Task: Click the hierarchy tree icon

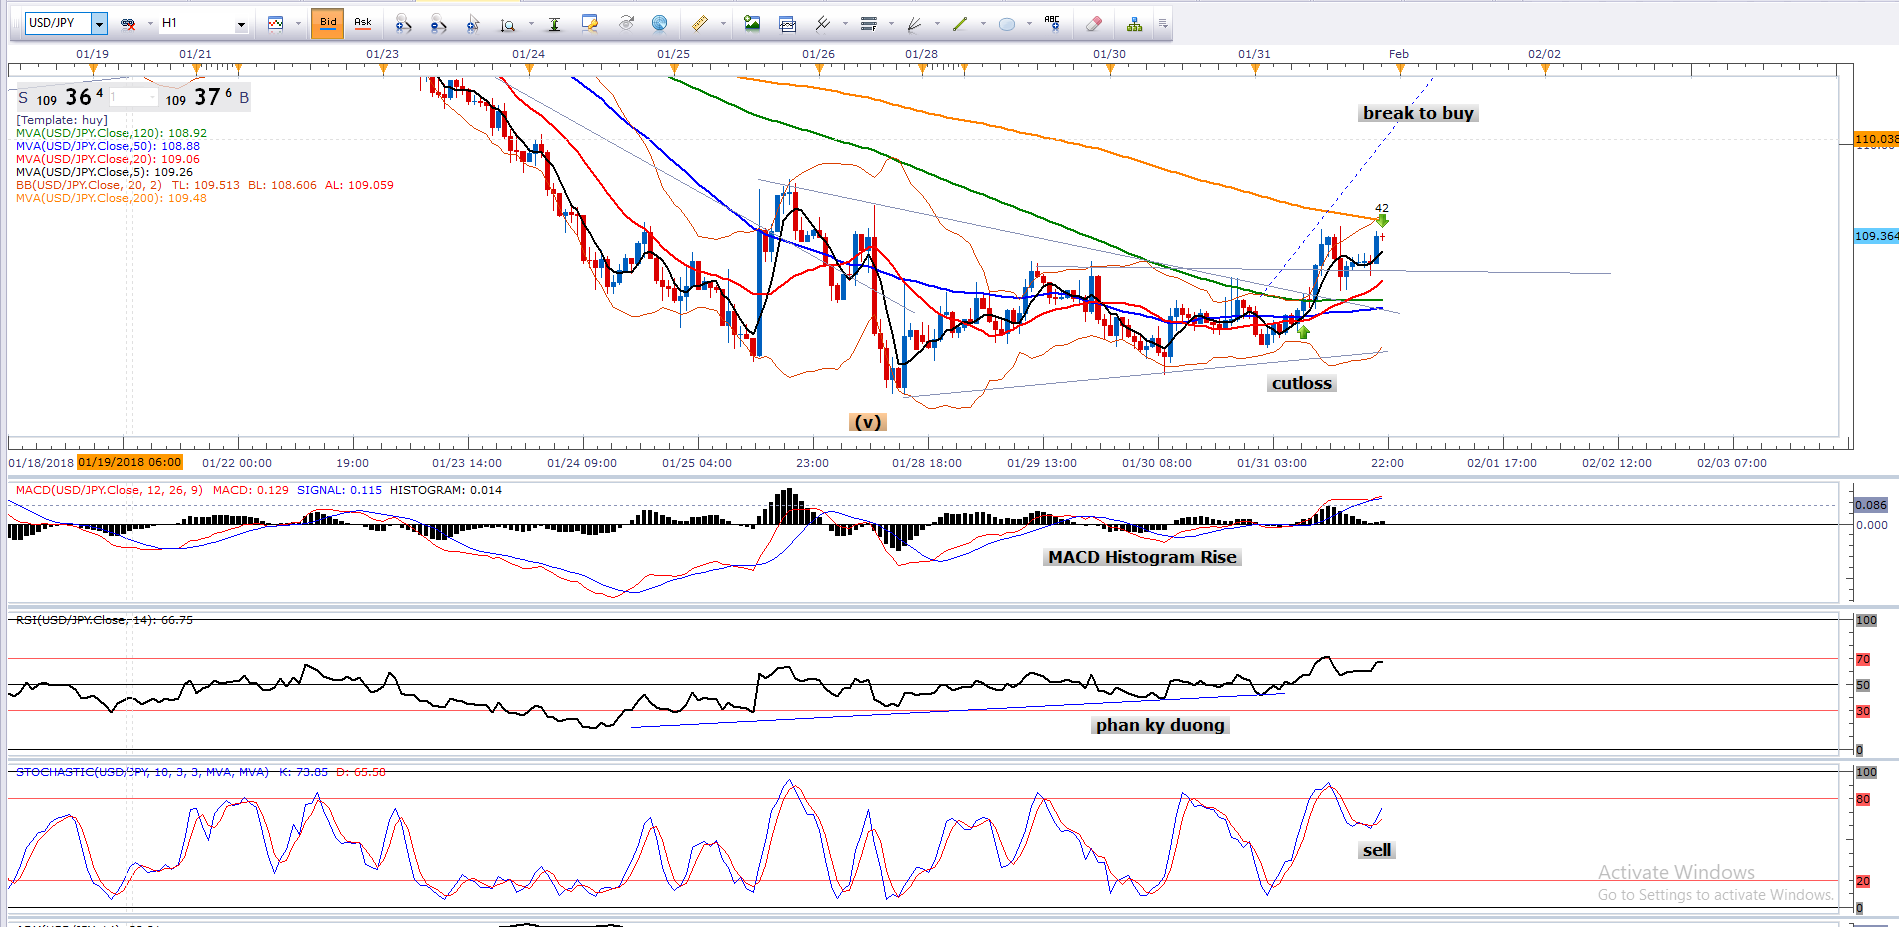Action: point(1134,24)
